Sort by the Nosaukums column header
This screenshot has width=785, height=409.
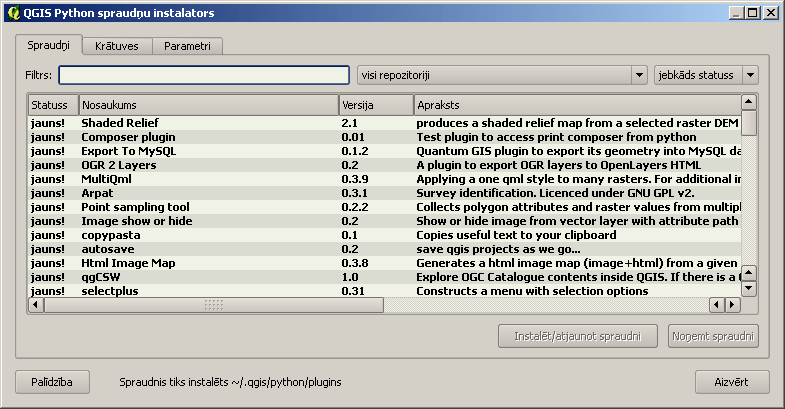[x=208, y=105]
